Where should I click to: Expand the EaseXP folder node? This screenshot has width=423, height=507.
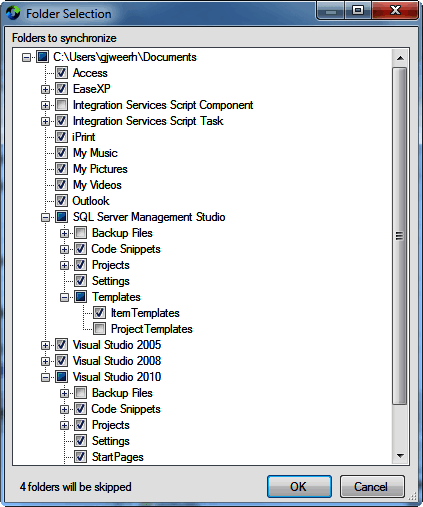pos(45,89)
